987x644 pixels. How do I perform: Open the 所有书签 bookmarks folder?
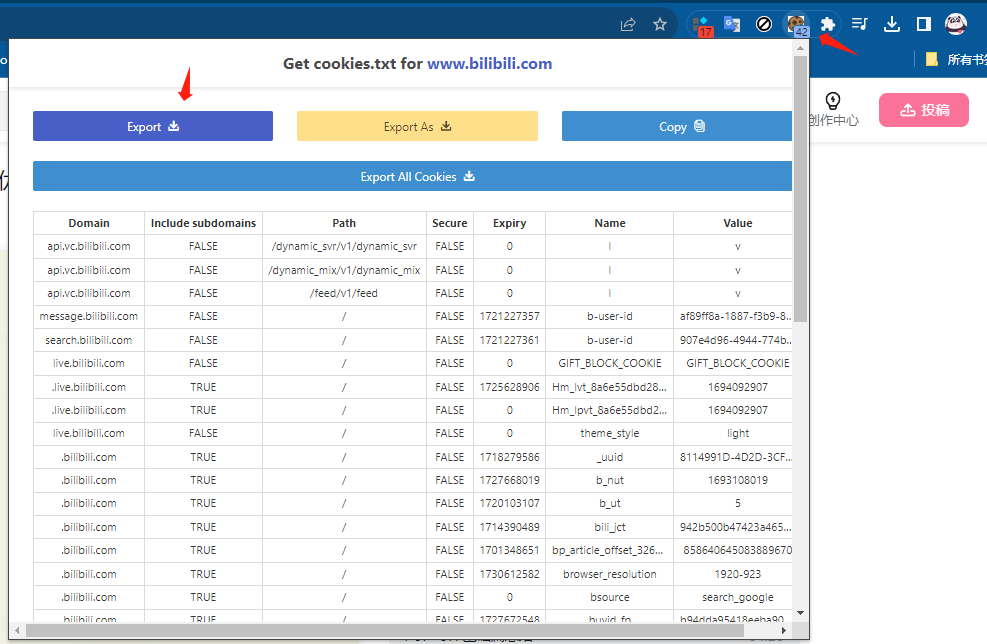[956, 59]
